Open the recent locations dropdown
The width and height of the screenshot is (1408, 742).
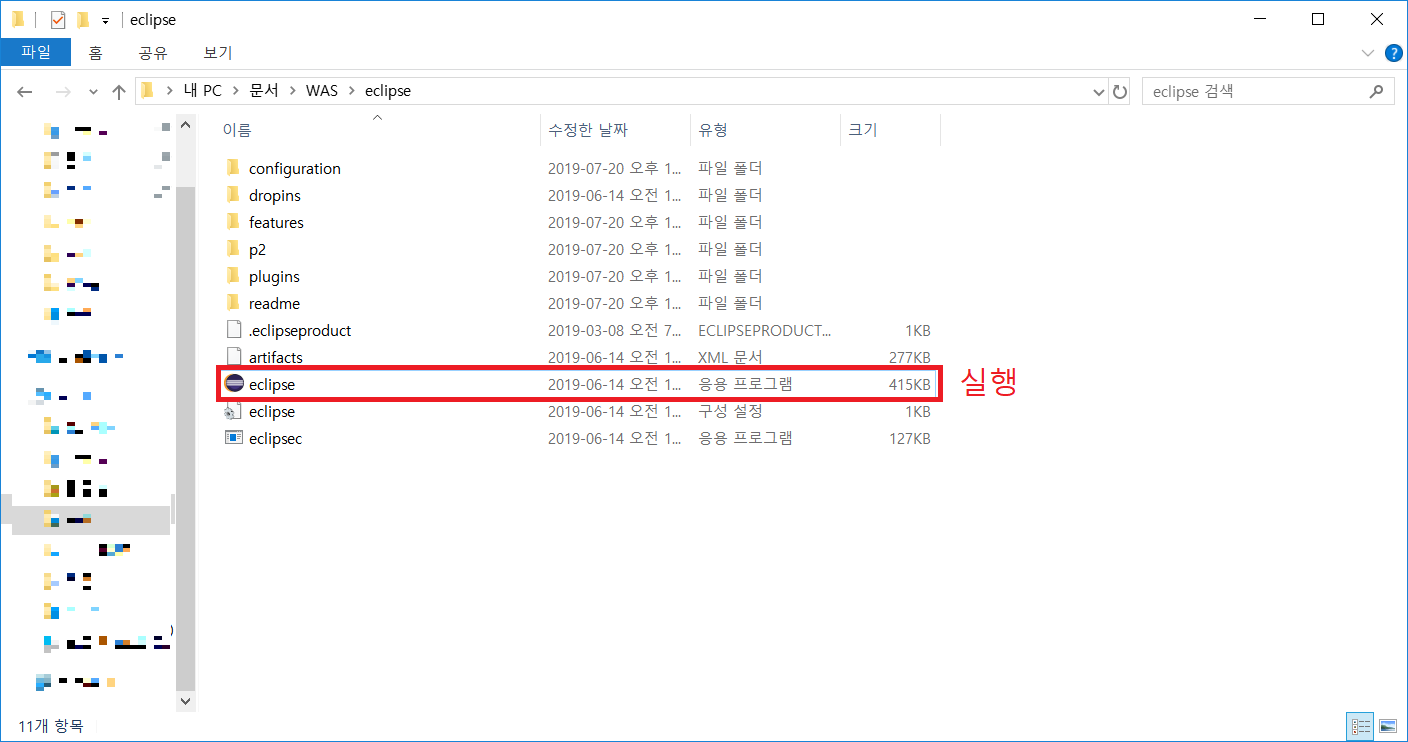pos(93,91)
